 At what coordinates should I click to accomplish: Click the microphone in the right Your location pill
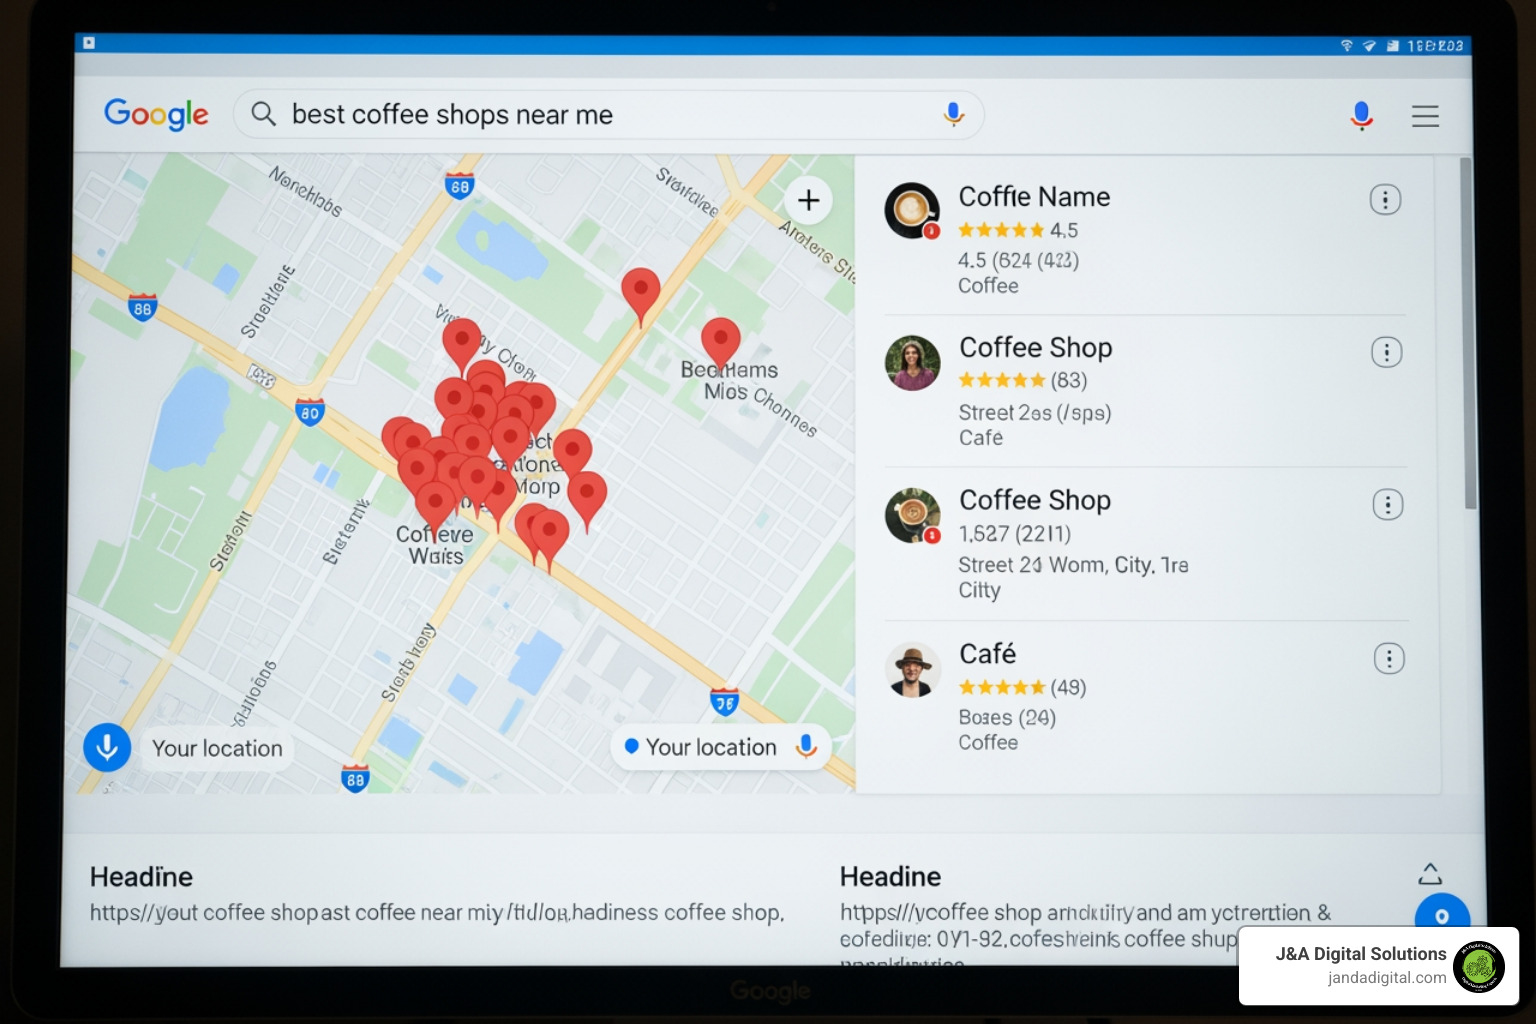click(x=805, y=747)
